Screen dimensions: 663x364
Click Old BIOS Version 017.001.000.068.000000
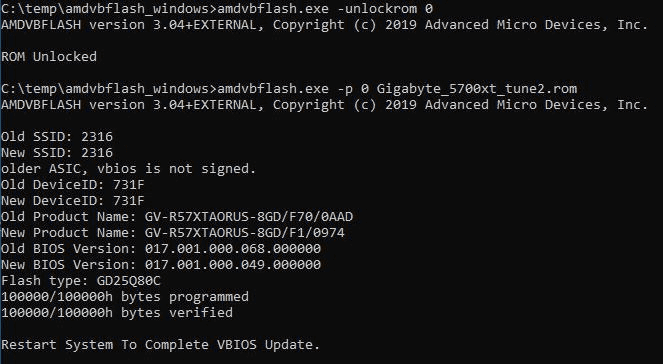coord(161,249)
